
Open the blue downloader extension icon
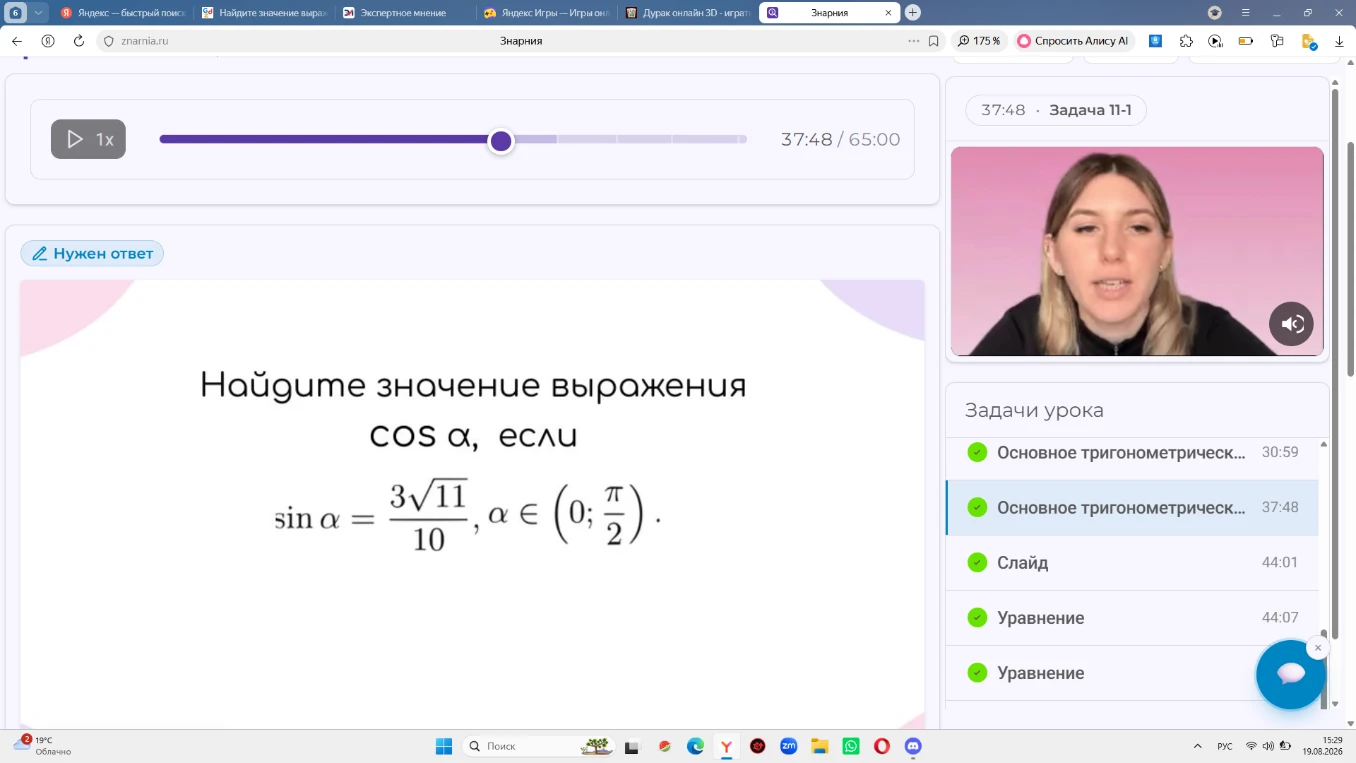[1155, 41]
